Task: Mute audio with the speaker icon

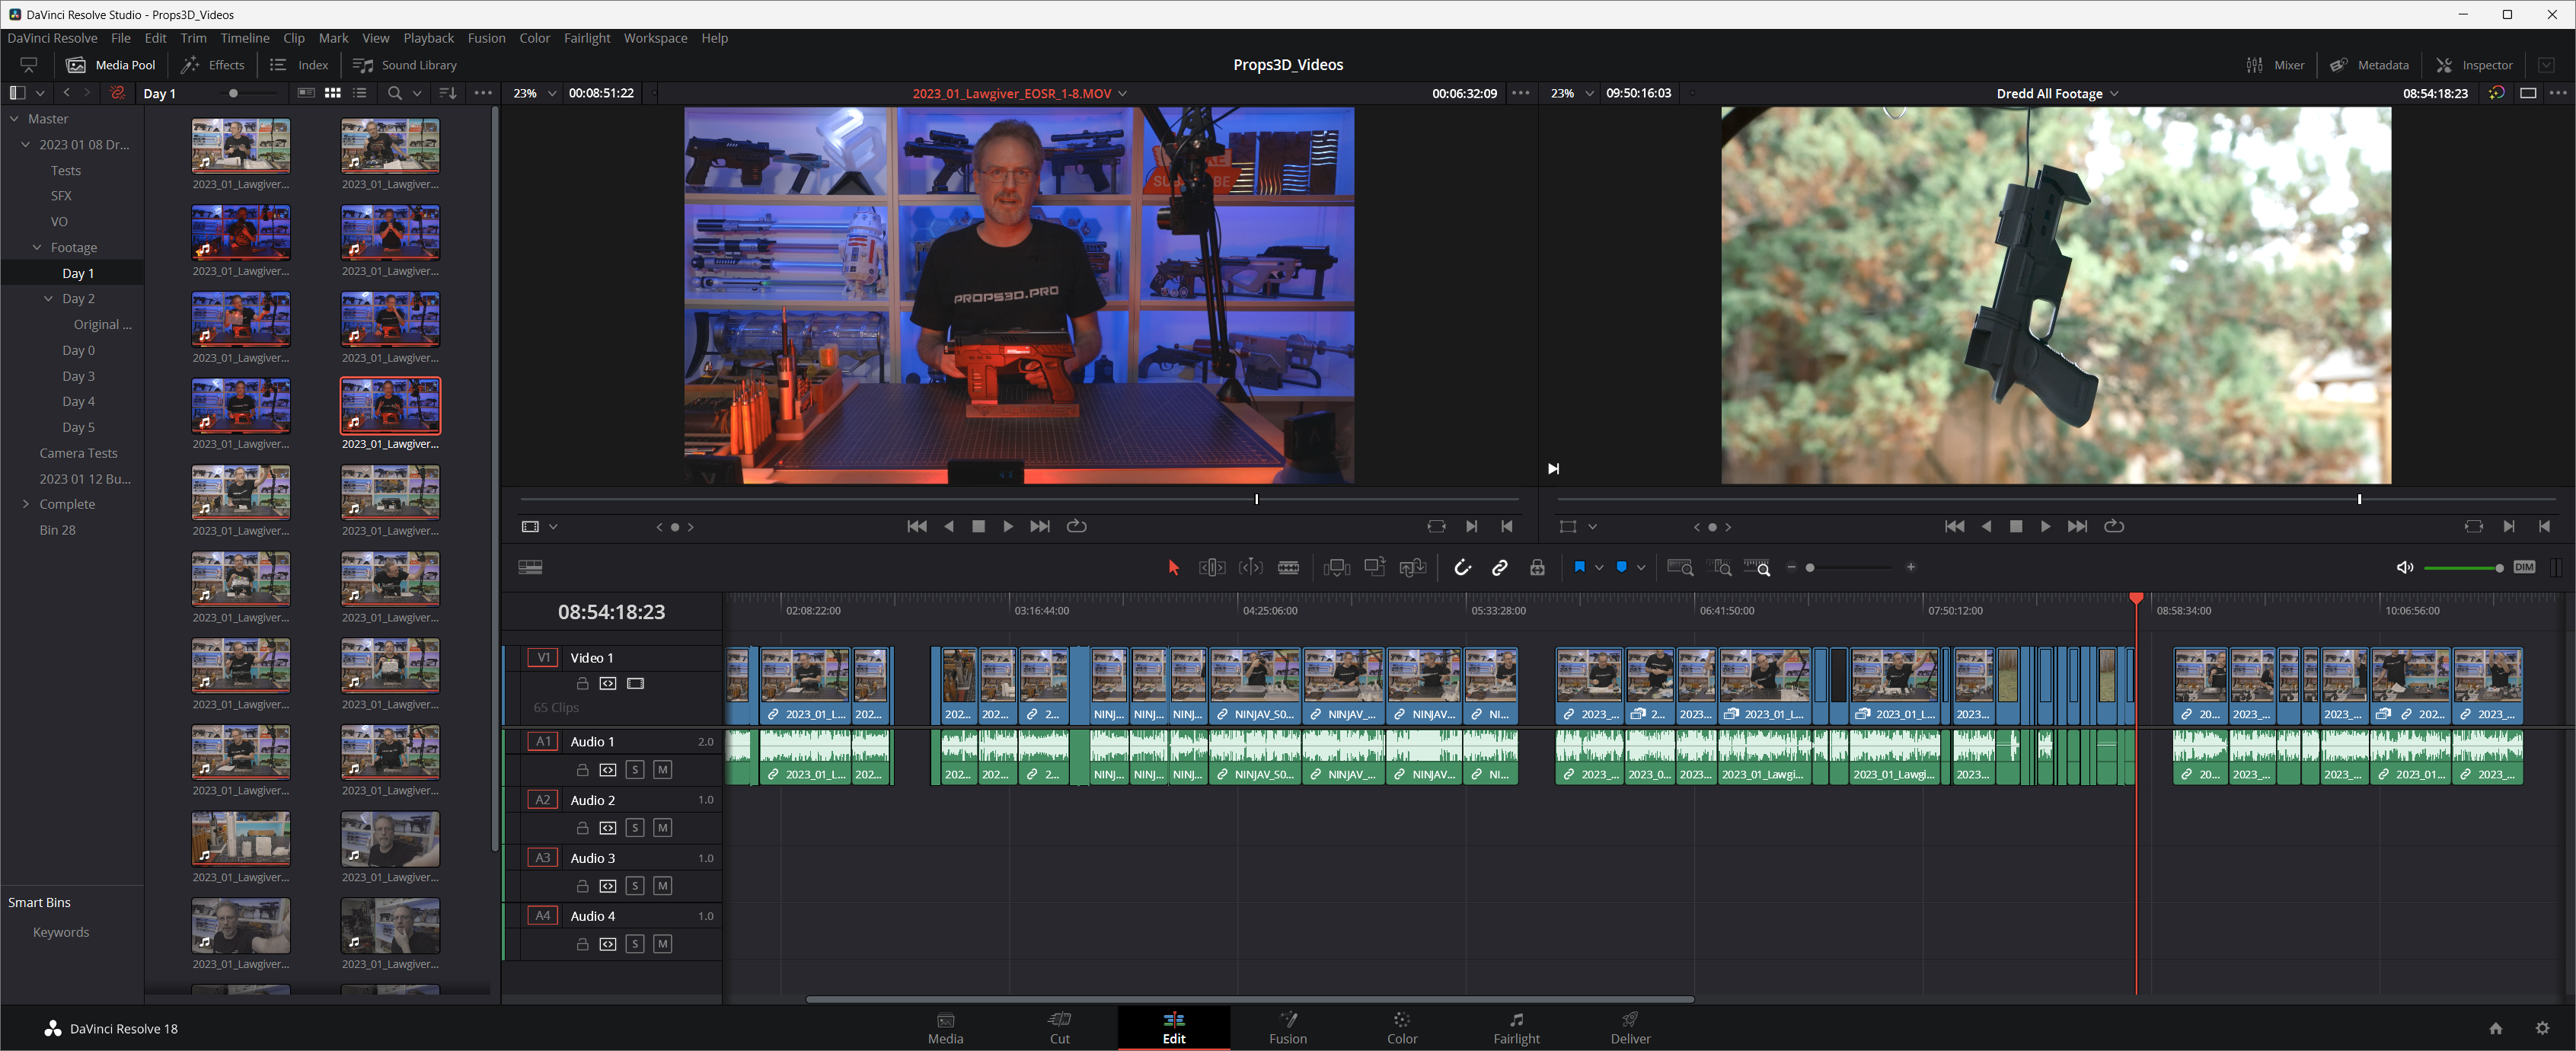Action: 2405,568
